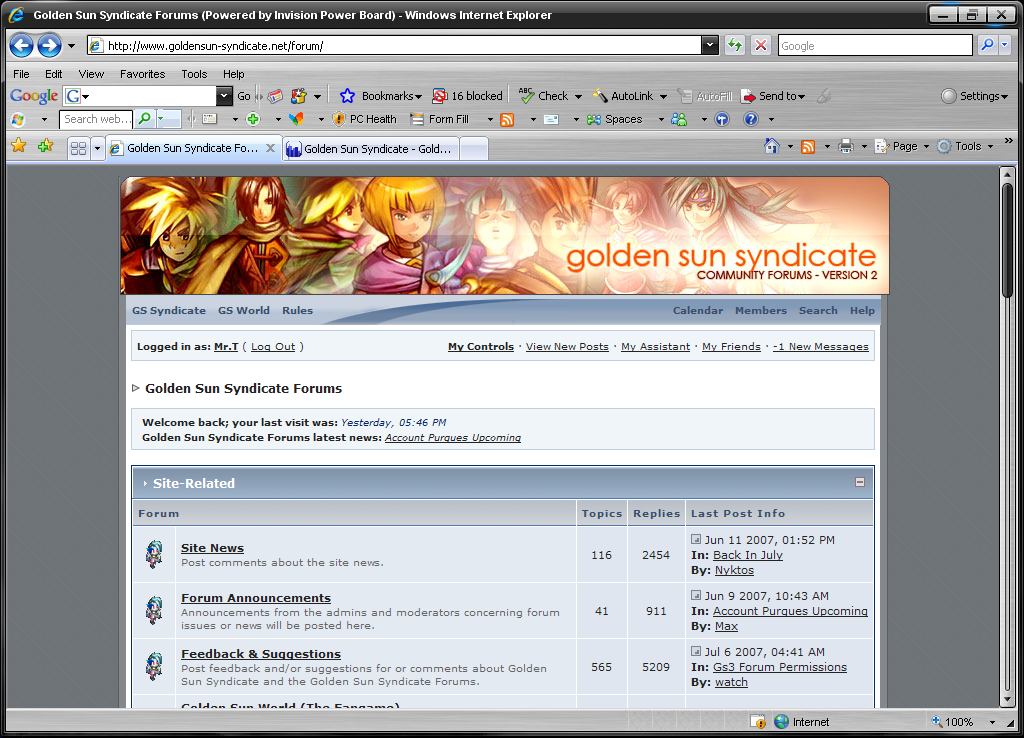Open the View menu
This screenshot has width=1024, height=738.
click(x=91, y=74)
